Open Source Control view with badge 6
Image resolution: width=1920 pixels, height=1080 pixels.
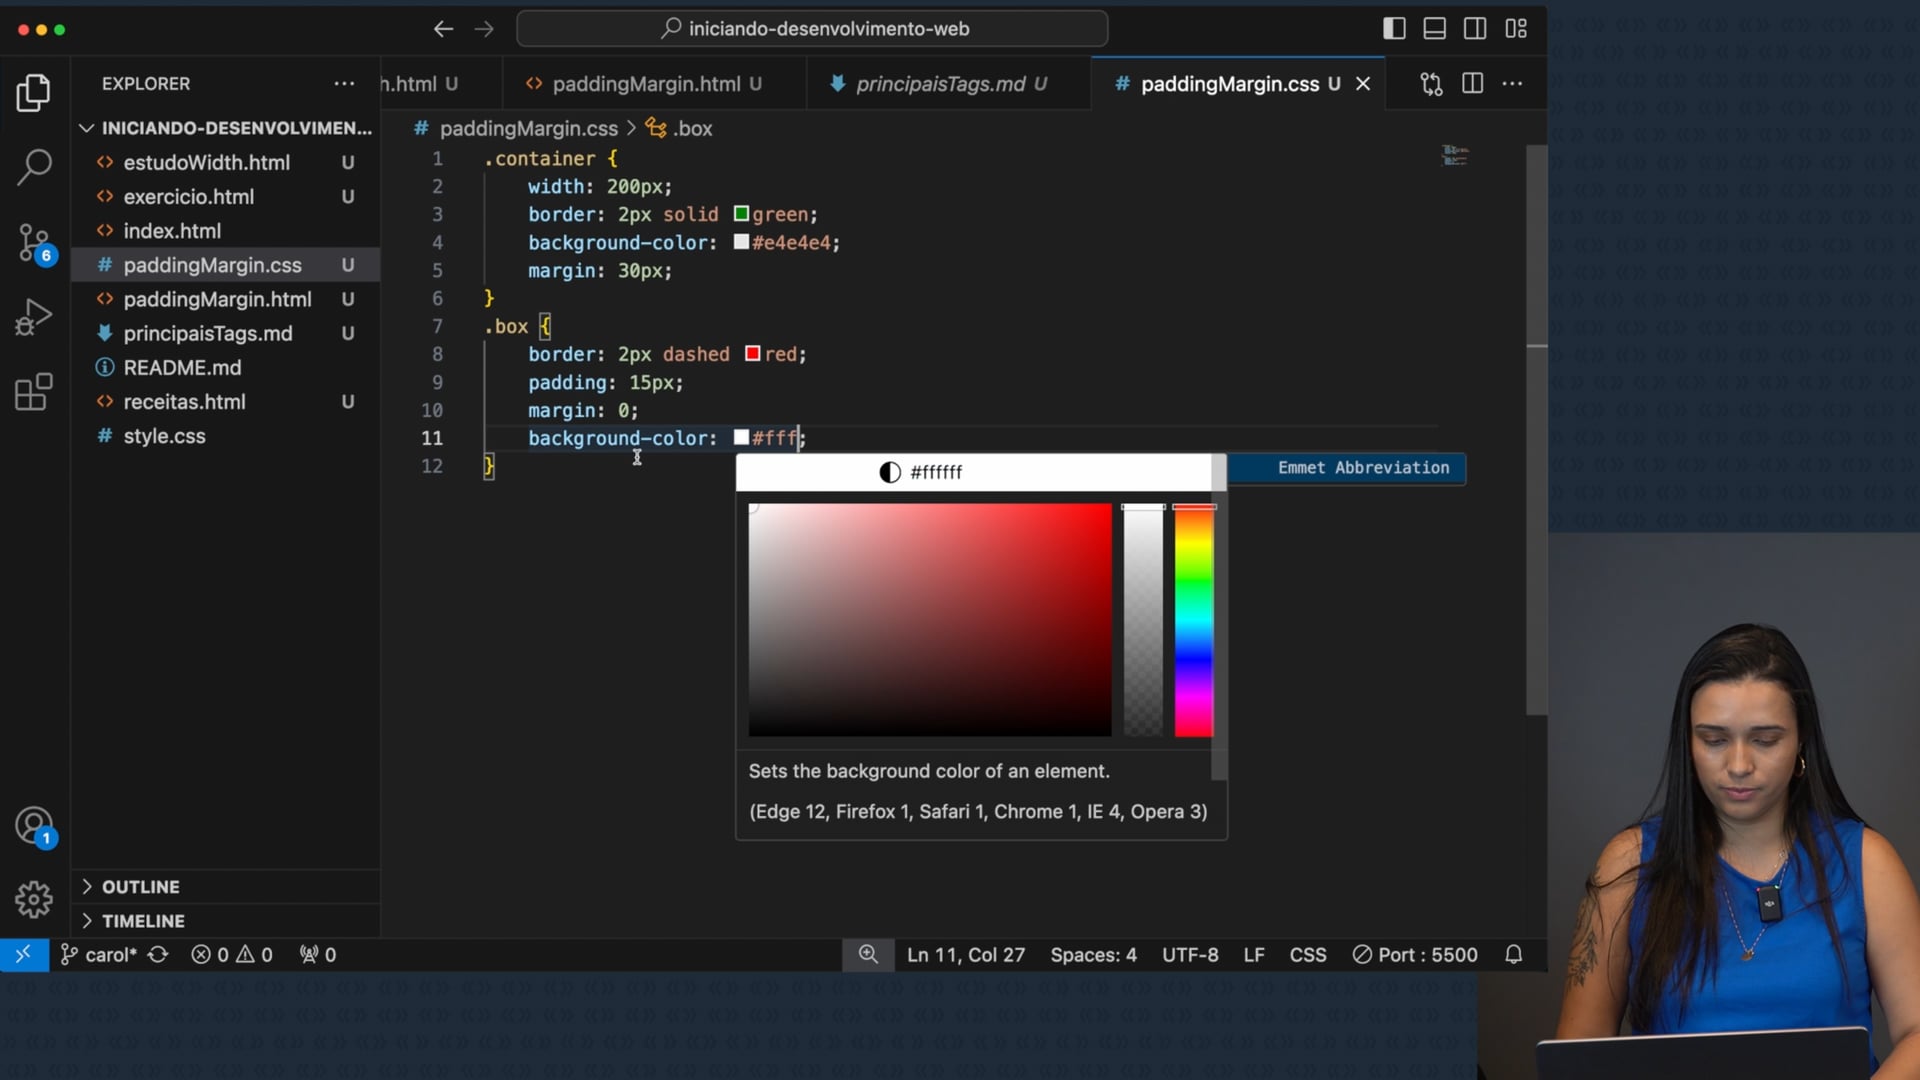coord(34,243)
